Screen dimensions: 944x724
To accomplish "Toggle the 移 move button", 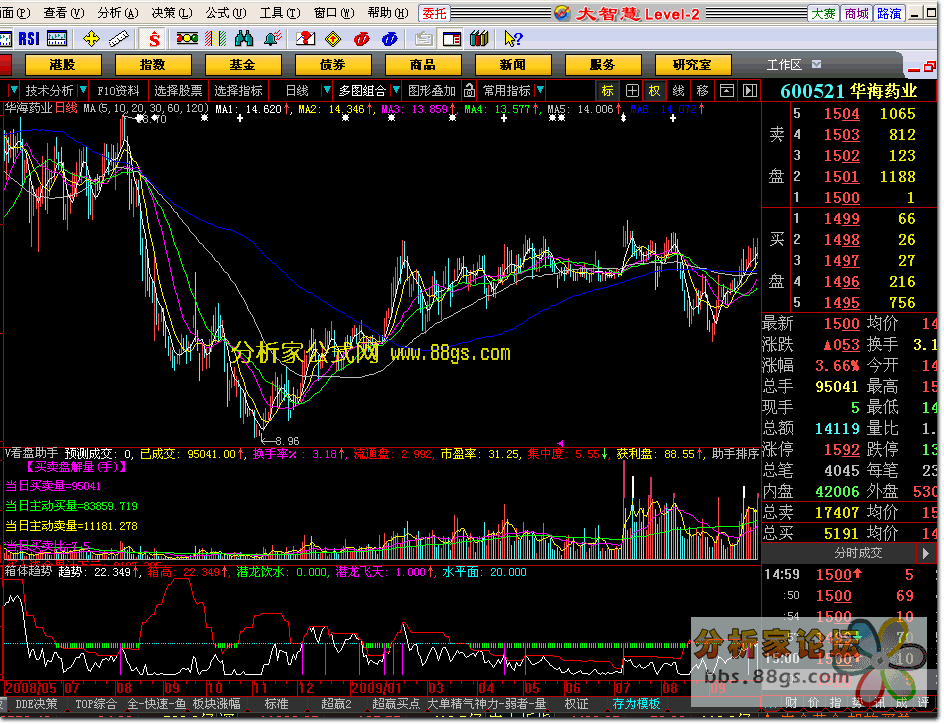I will (702, 91).
